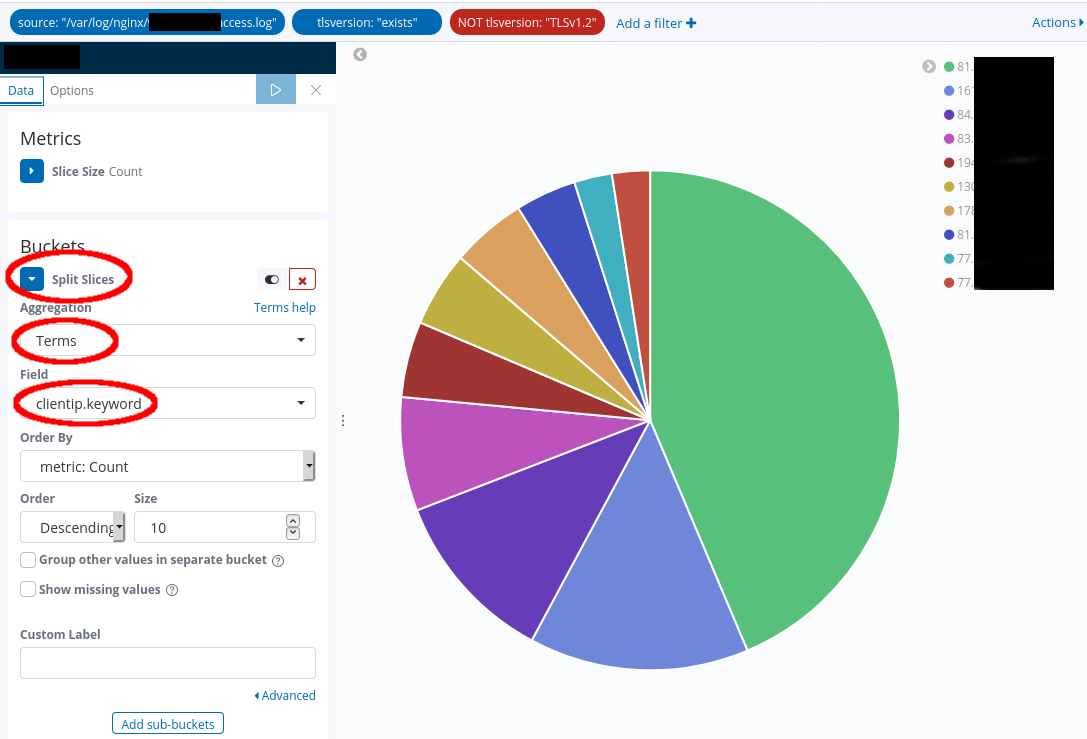Toggle the Split Slices bucket on or off
This screenshot has width=1087, height=739.
coord(272,279)
